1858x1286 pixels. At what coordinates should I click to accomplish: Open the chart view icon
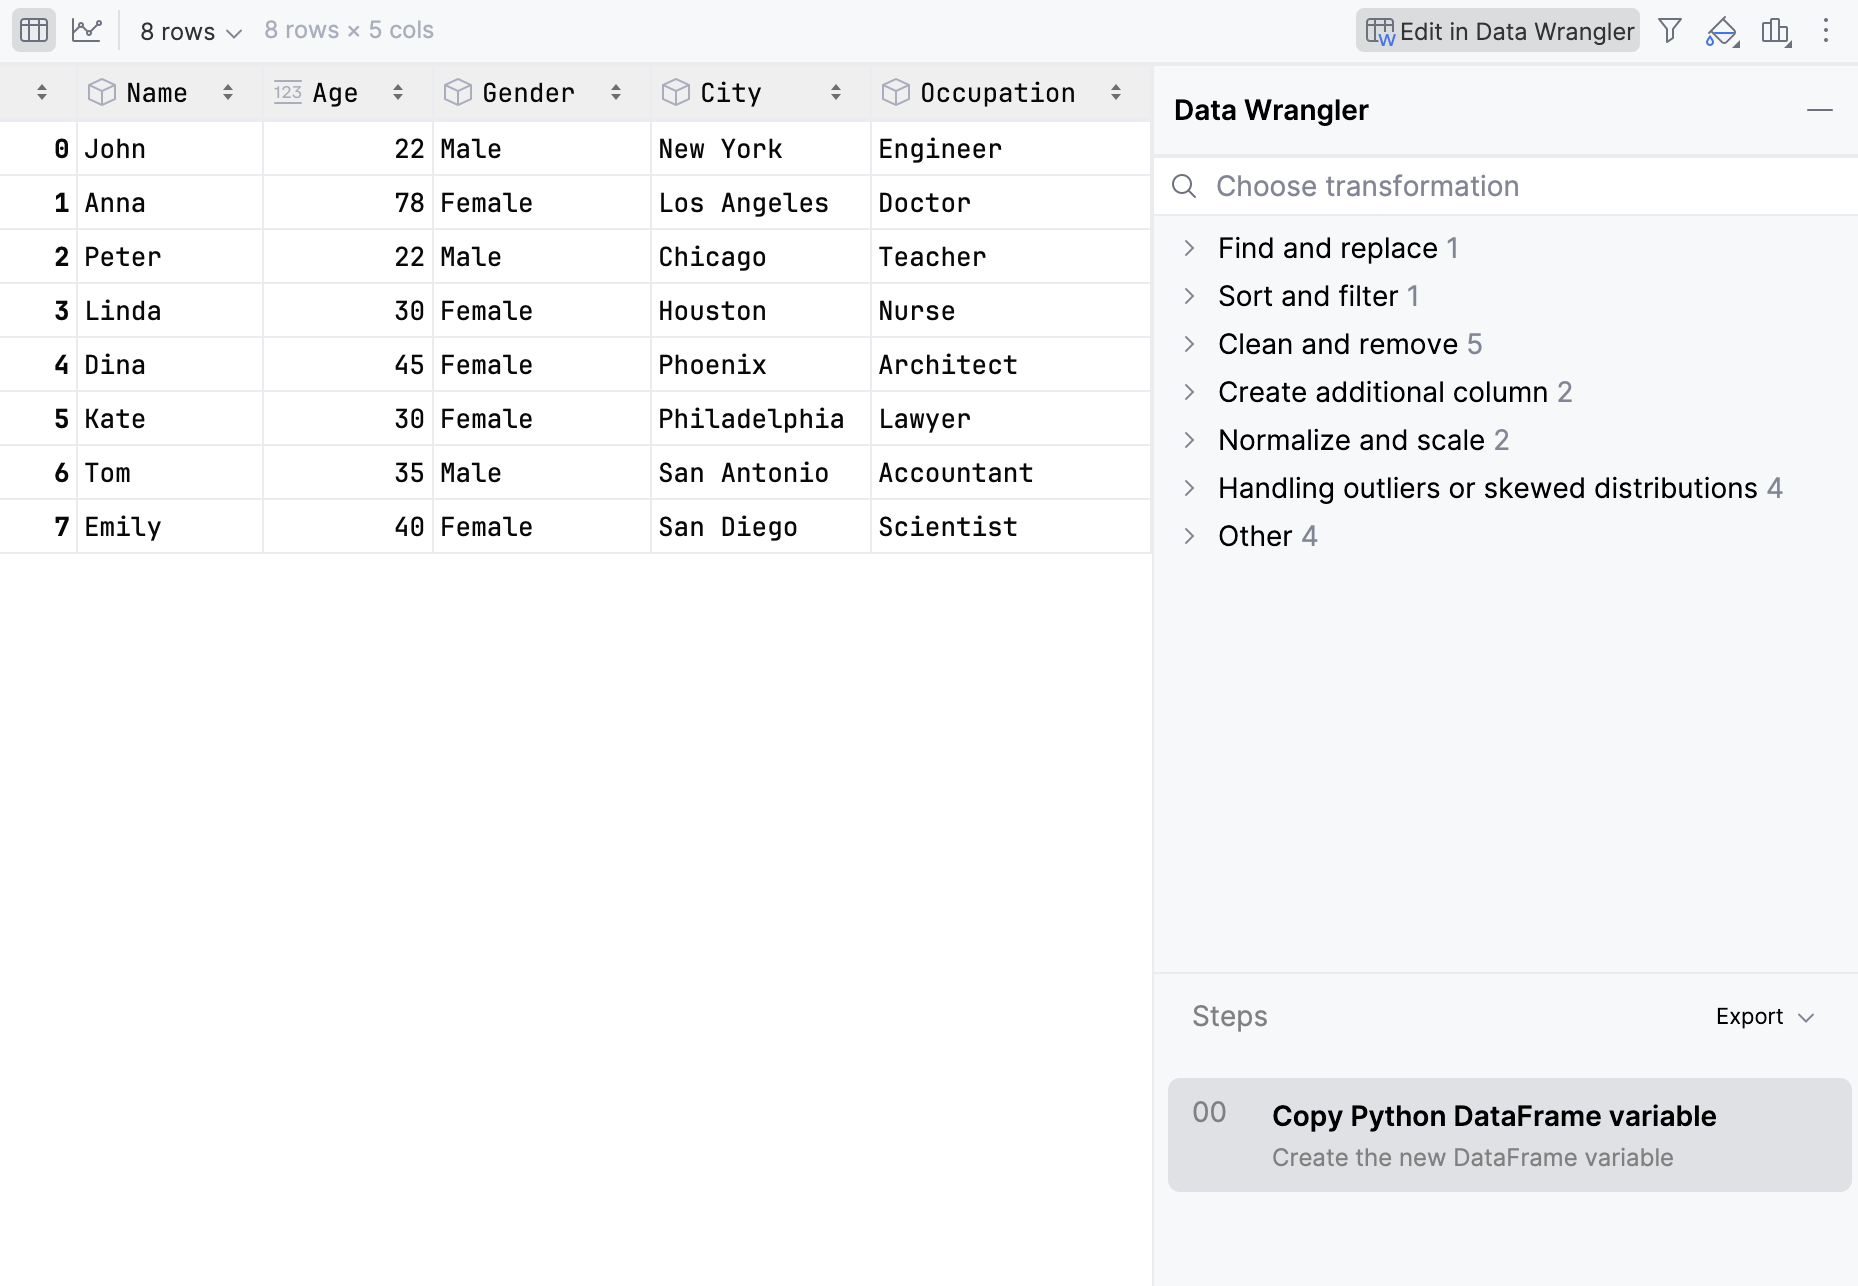[86, 30]
